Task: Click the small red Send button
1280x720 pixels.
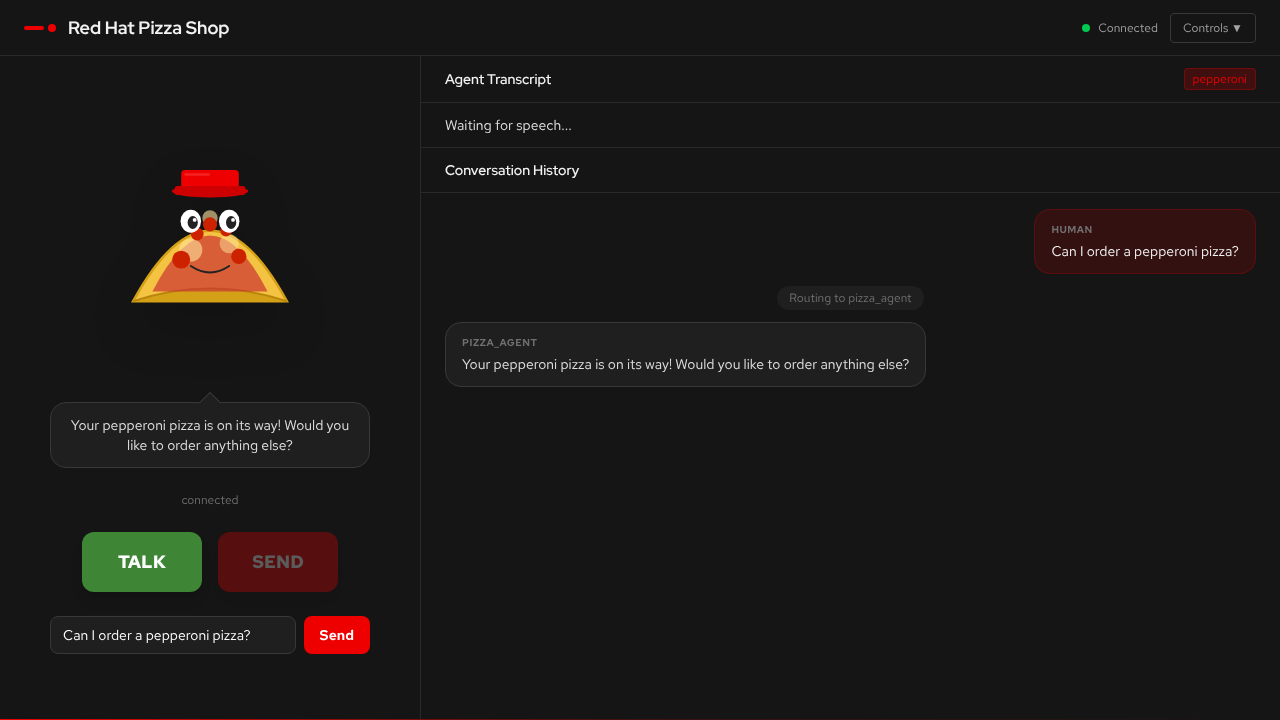Action: click(336, 635)
